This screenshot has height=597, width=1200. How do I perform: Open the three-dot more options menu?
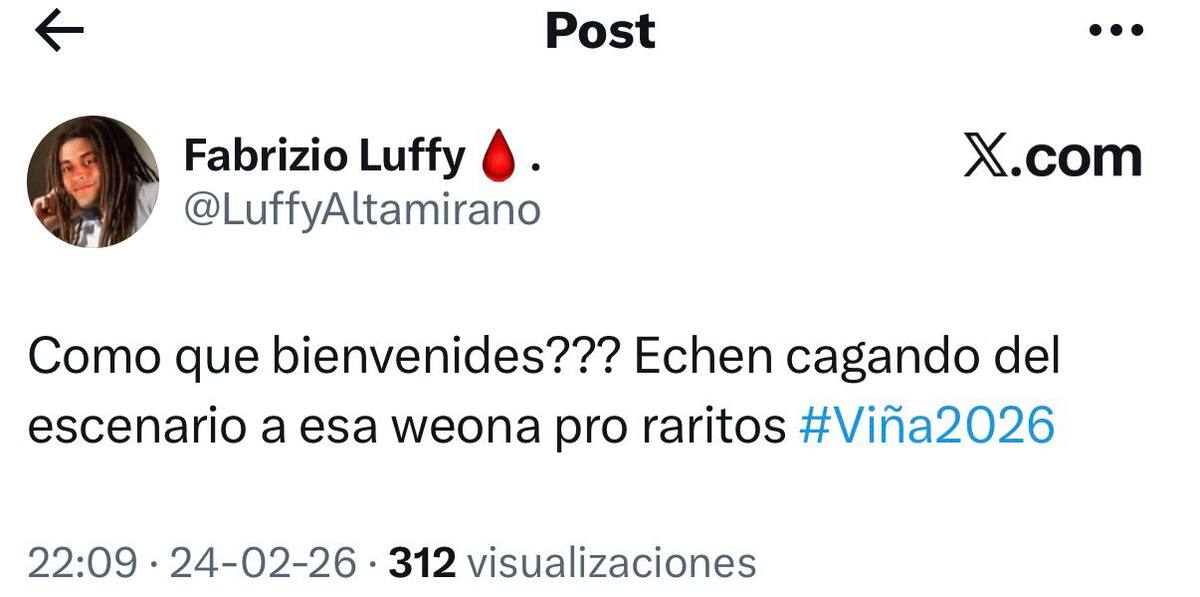pos(1115,31)
